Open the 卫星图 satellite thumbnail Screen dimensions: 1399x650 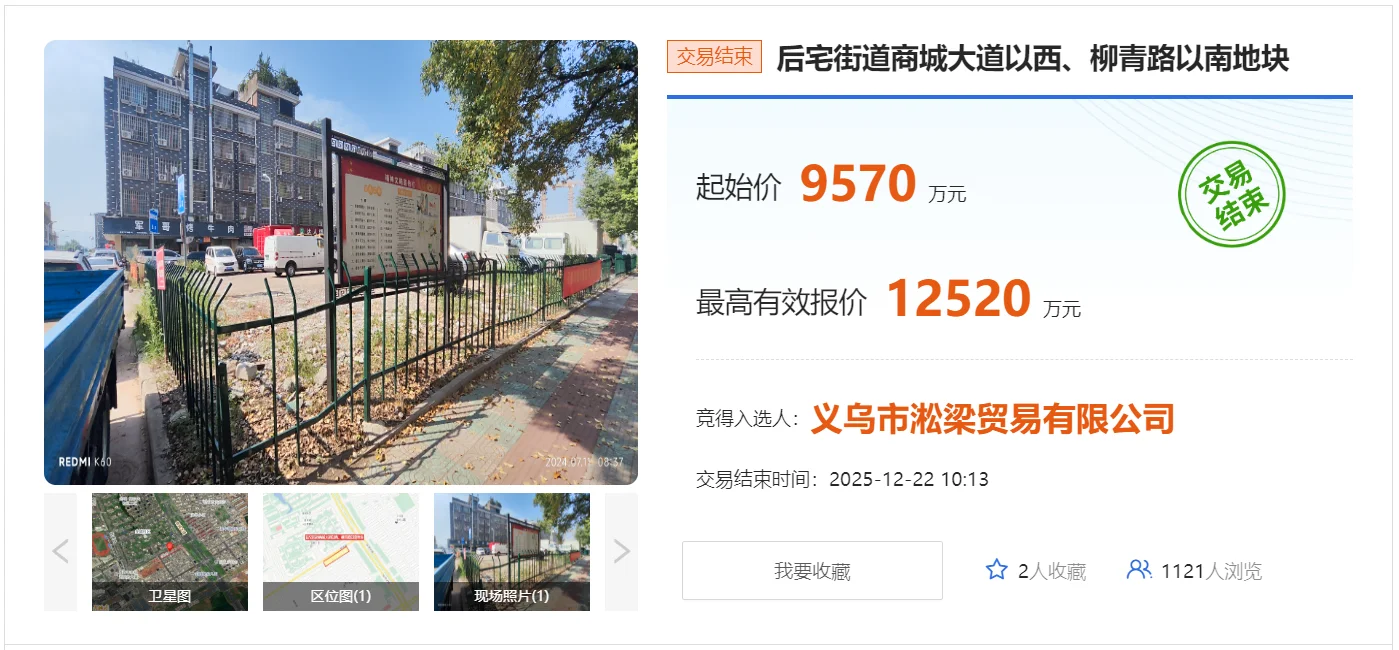(x=170, y=551)
